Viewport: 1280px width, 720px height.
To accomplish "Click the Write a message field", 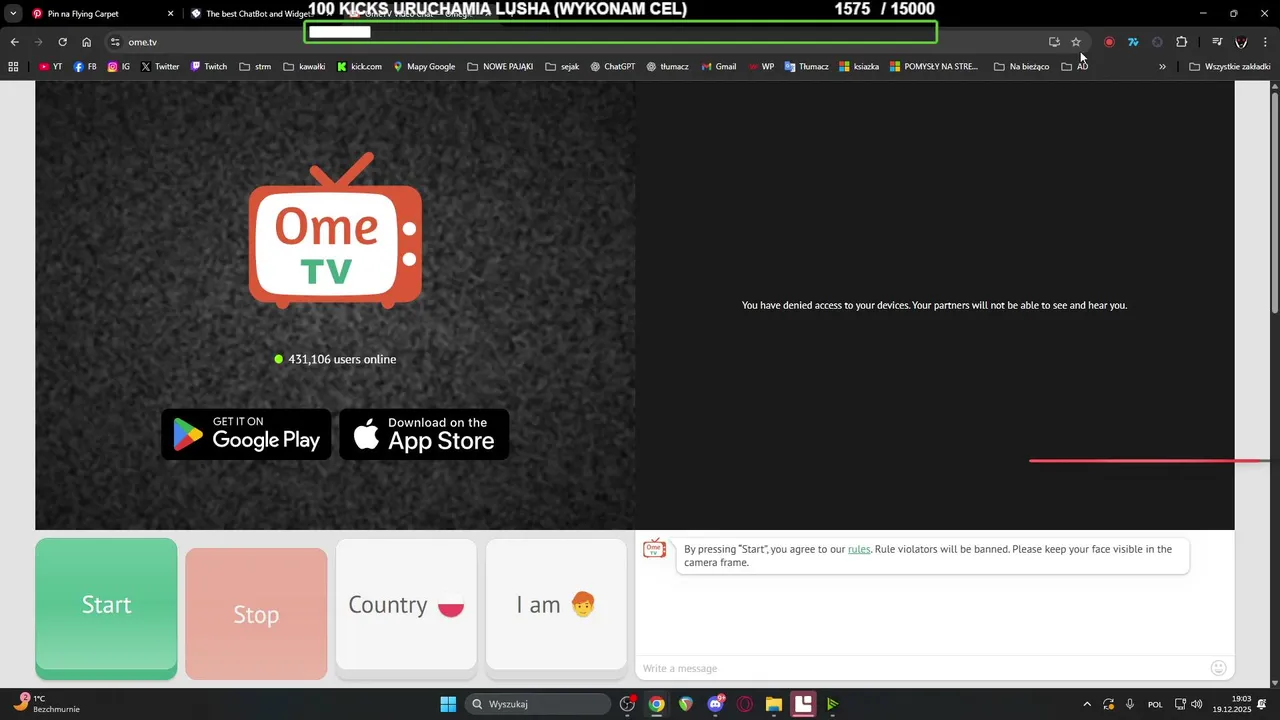I will 920,668.
